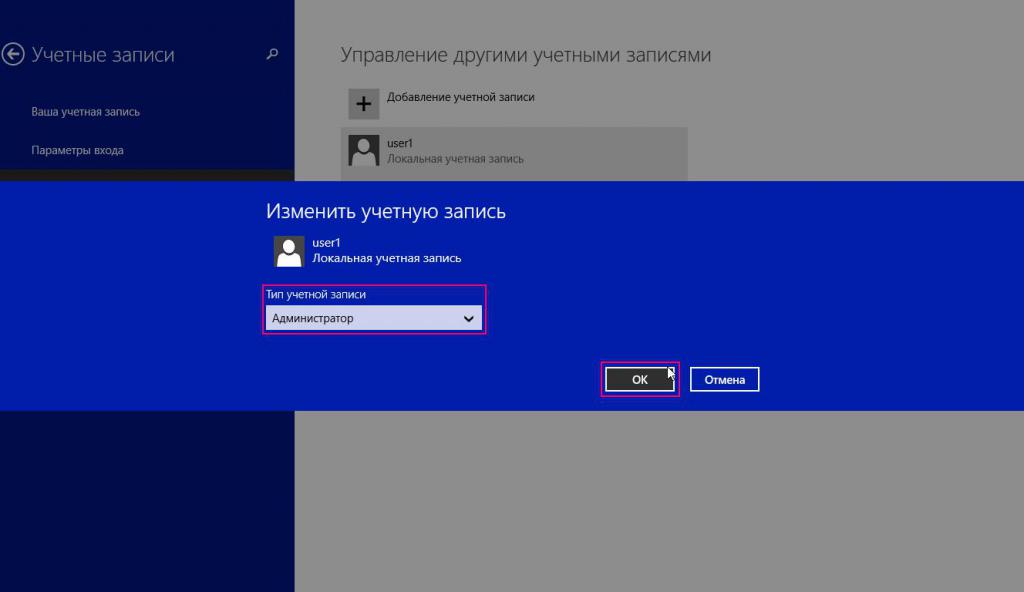
Task: Click the Учетные записи sidebar title
Action: (x=103, y=55)
